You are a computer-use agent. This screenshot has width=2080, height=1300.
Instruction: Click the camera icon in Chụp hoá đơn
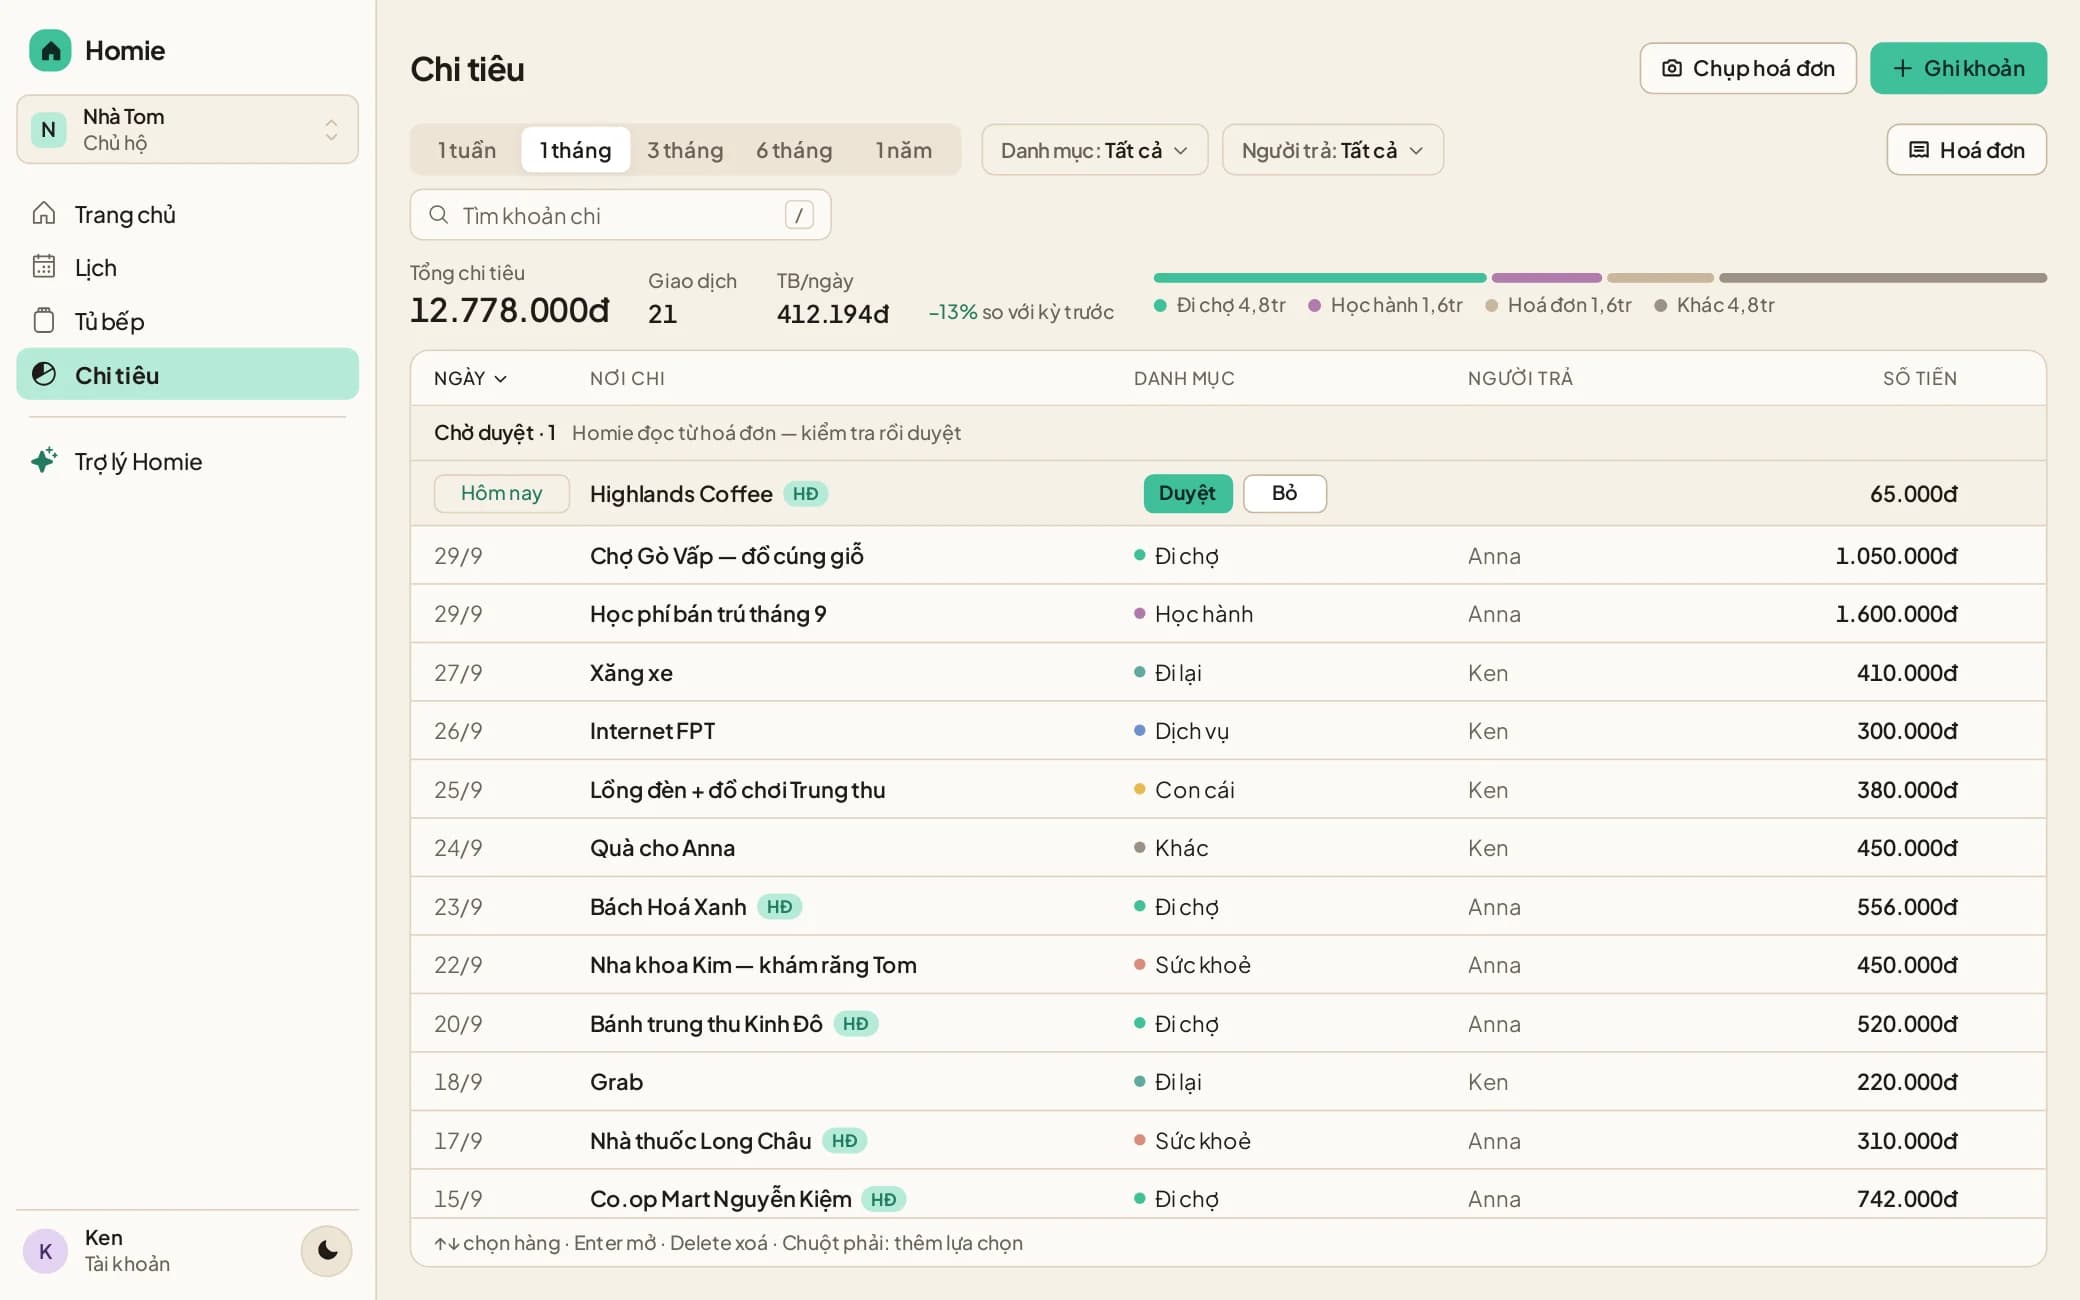1671,68
